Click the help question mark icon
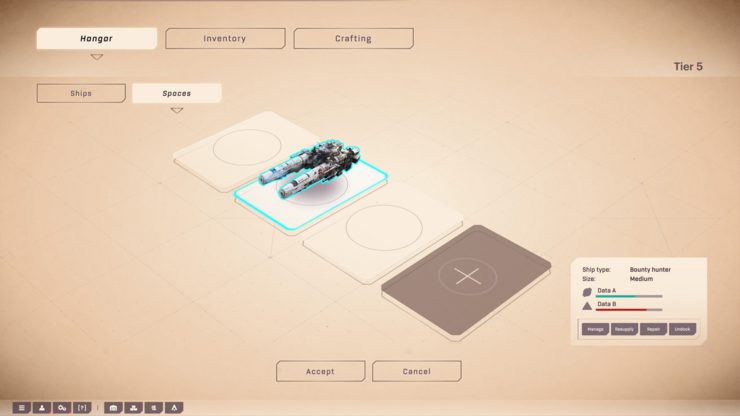The height and width of the screenshot is (416, 740). click(x=82, y=408)
